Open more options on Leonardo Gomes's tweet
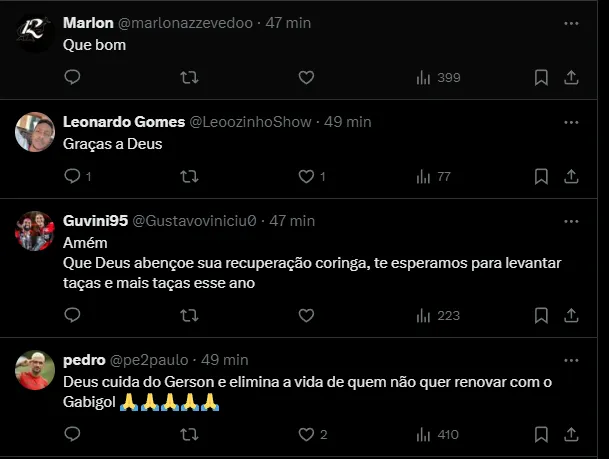This screenshot has height=459, width=609. [x=571, y=121]
